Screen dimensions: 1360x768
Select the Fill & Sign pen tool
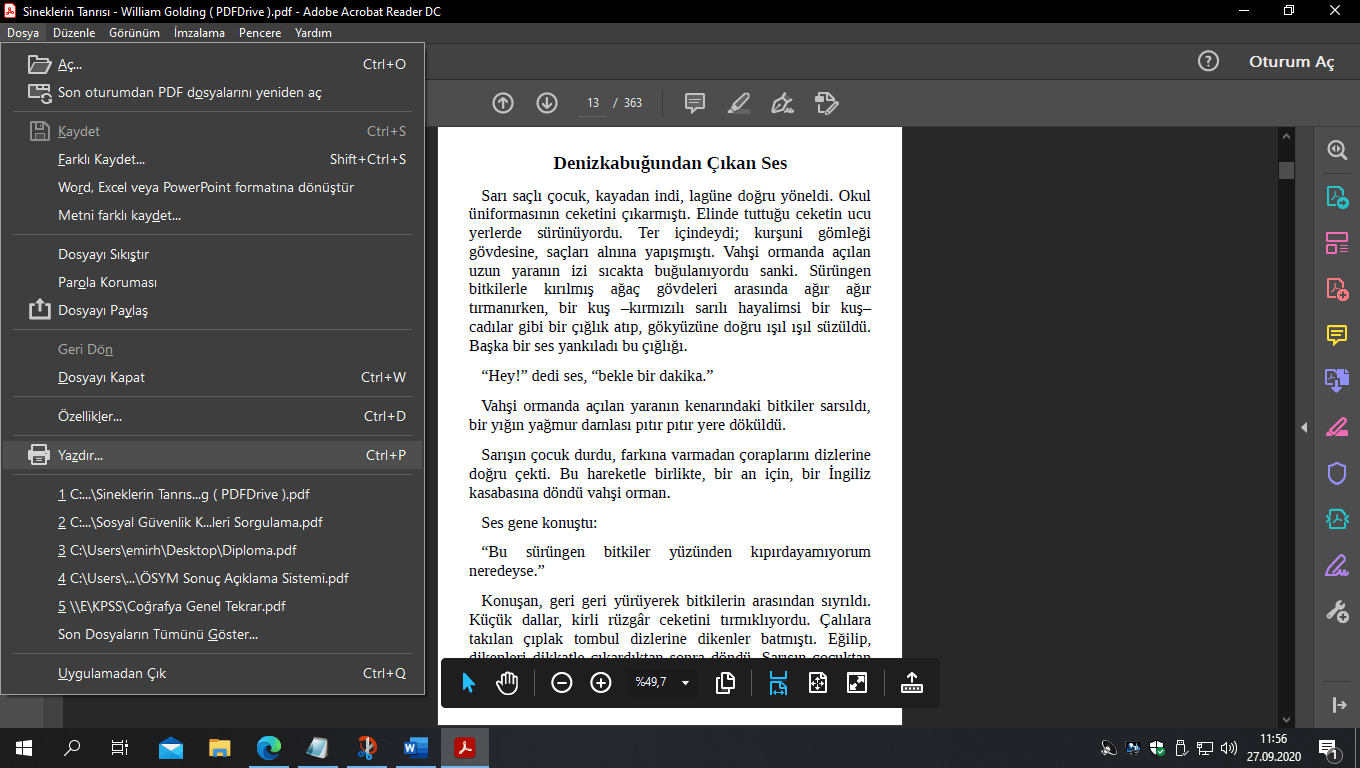pos(1335,565)
